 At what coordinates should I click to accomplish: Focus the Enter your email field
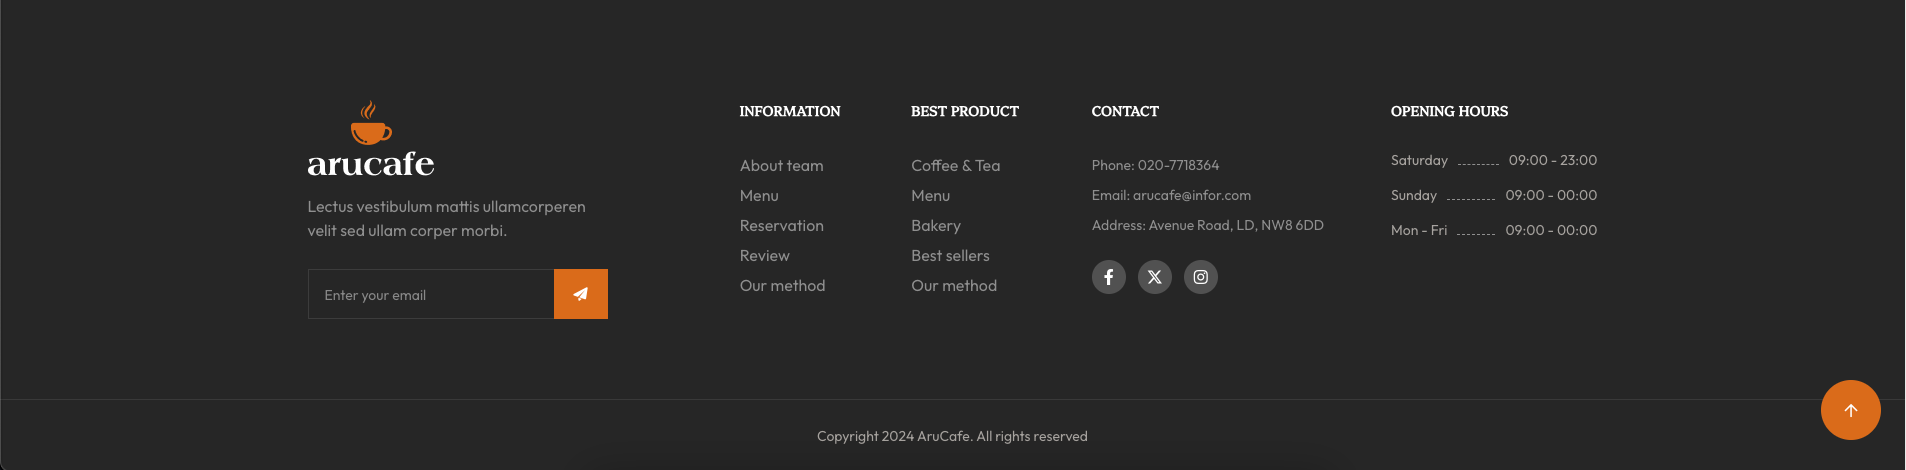coord(431,295)
